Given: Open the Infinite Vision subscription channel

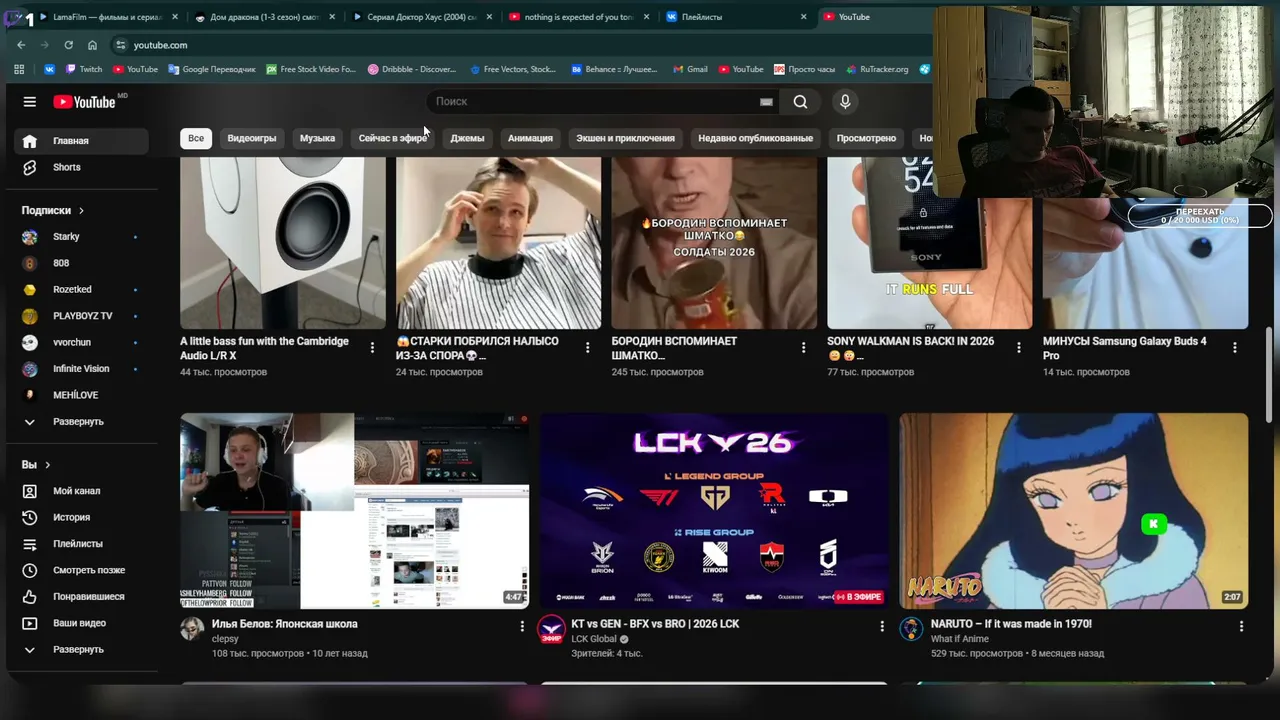Looking at the screenshot, I should click(x=80, y=369).
